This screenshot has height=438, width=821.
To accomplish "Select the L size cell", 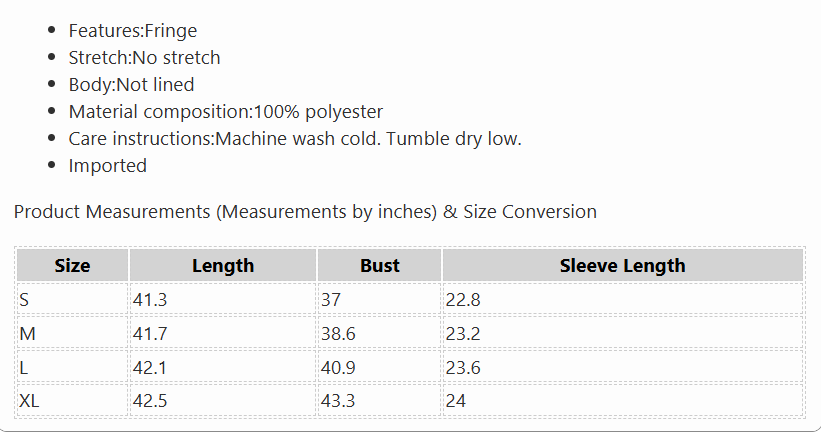I will (x=72, y=367).
